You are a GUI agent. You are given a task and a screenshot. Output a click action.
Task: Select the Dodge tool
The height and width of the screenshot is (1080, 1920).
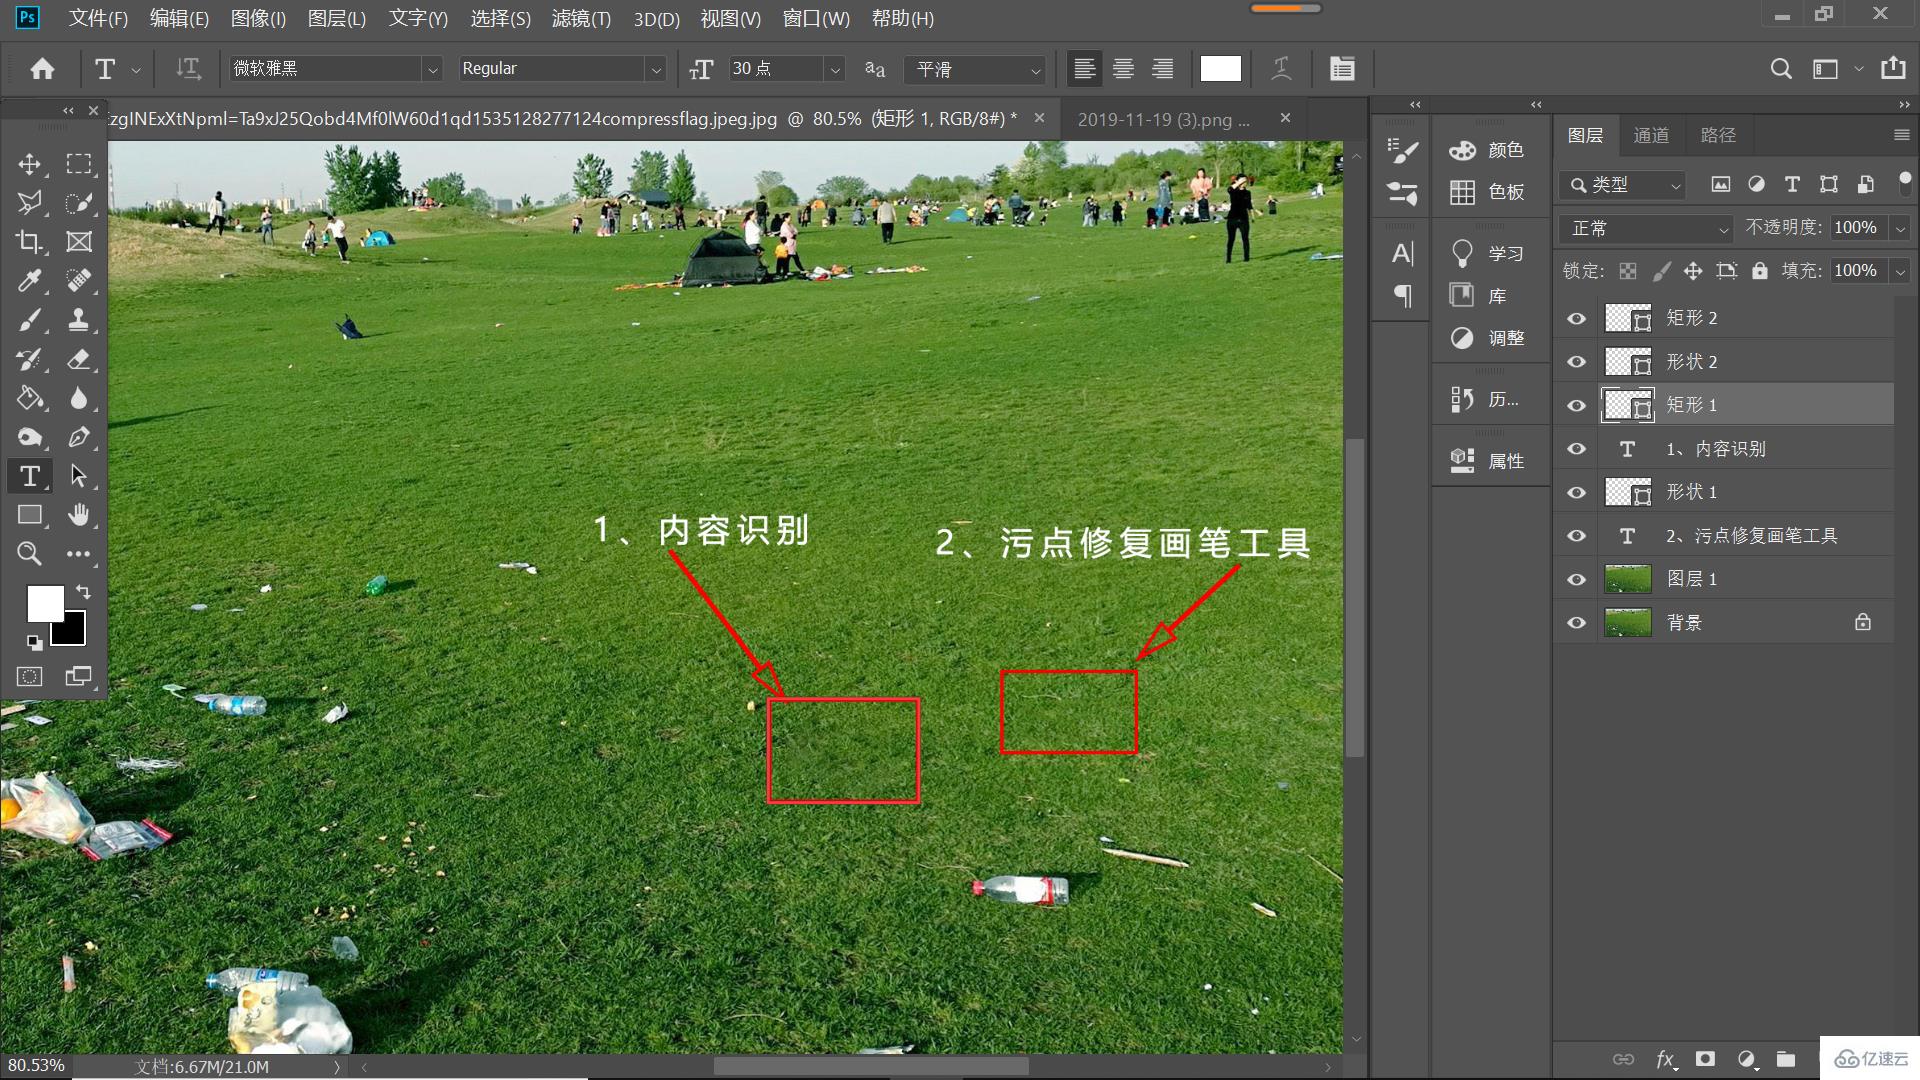pos(30,437)
